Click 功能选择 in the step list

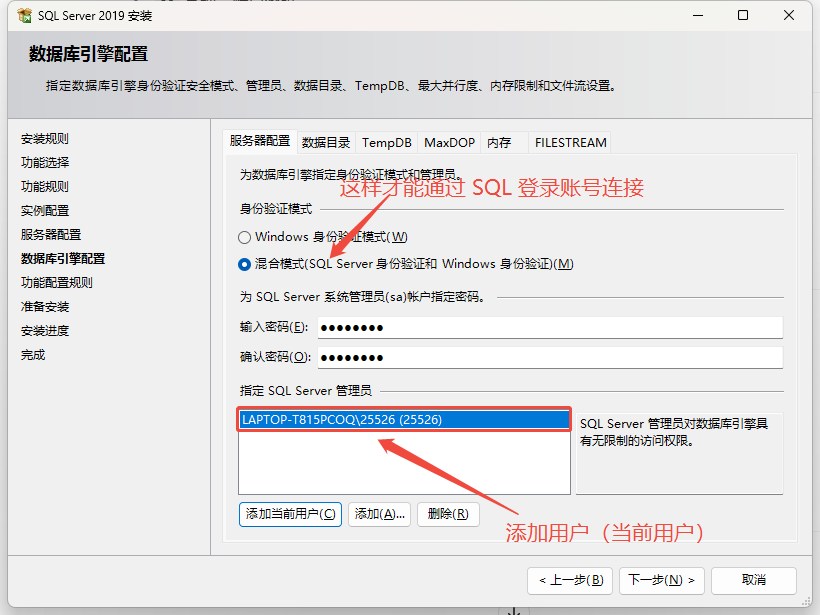point(45,163)
